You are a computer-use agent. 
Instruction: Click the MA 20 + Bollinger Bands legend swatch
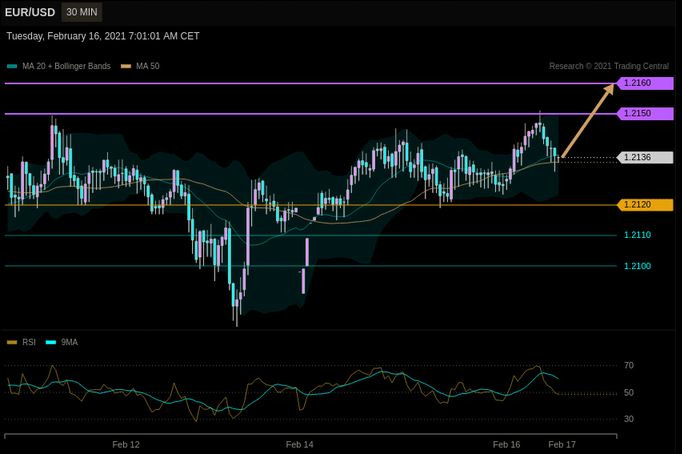[12, 66]
